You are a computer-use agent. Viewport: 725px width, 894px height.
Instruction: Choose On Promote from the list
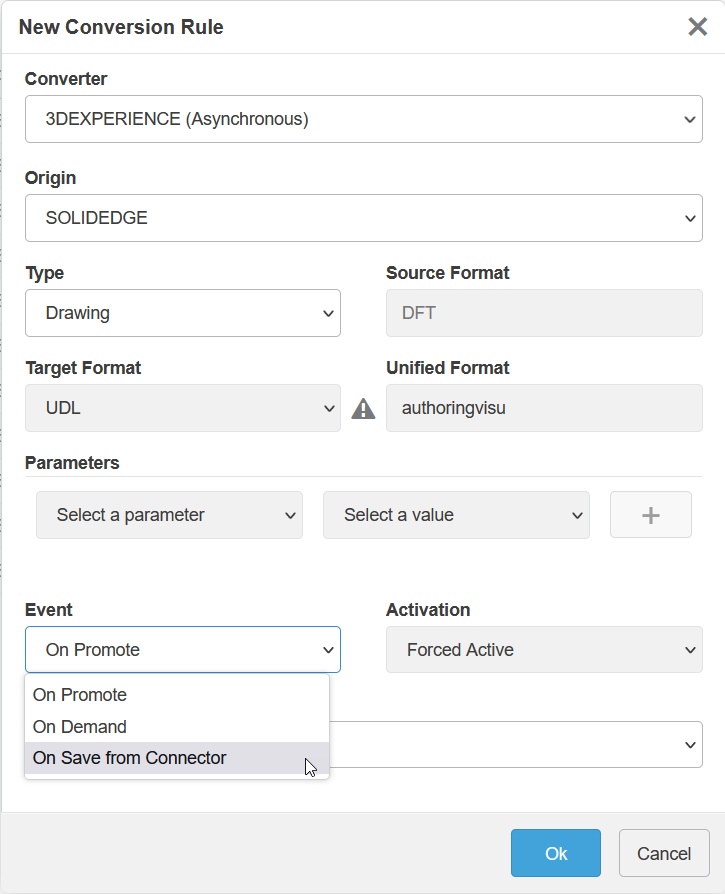click(177, 695)
